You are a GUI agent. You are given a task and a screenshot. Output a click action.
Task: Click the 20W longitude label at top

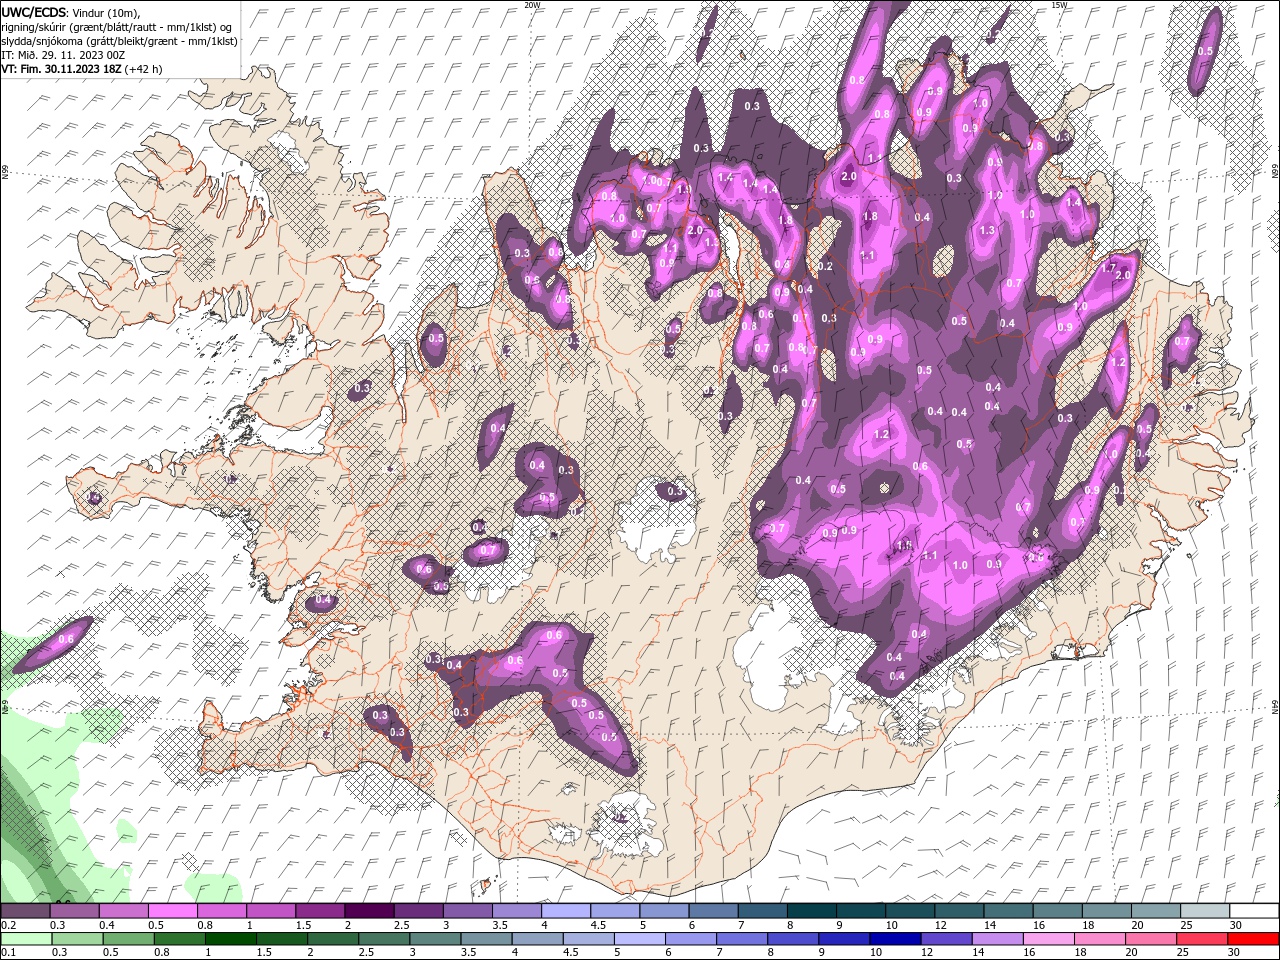click(x=532, y=5)
